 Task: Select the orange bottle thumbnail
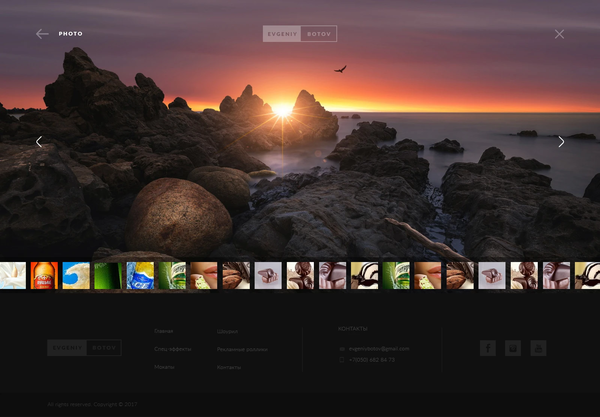point(44,276)
